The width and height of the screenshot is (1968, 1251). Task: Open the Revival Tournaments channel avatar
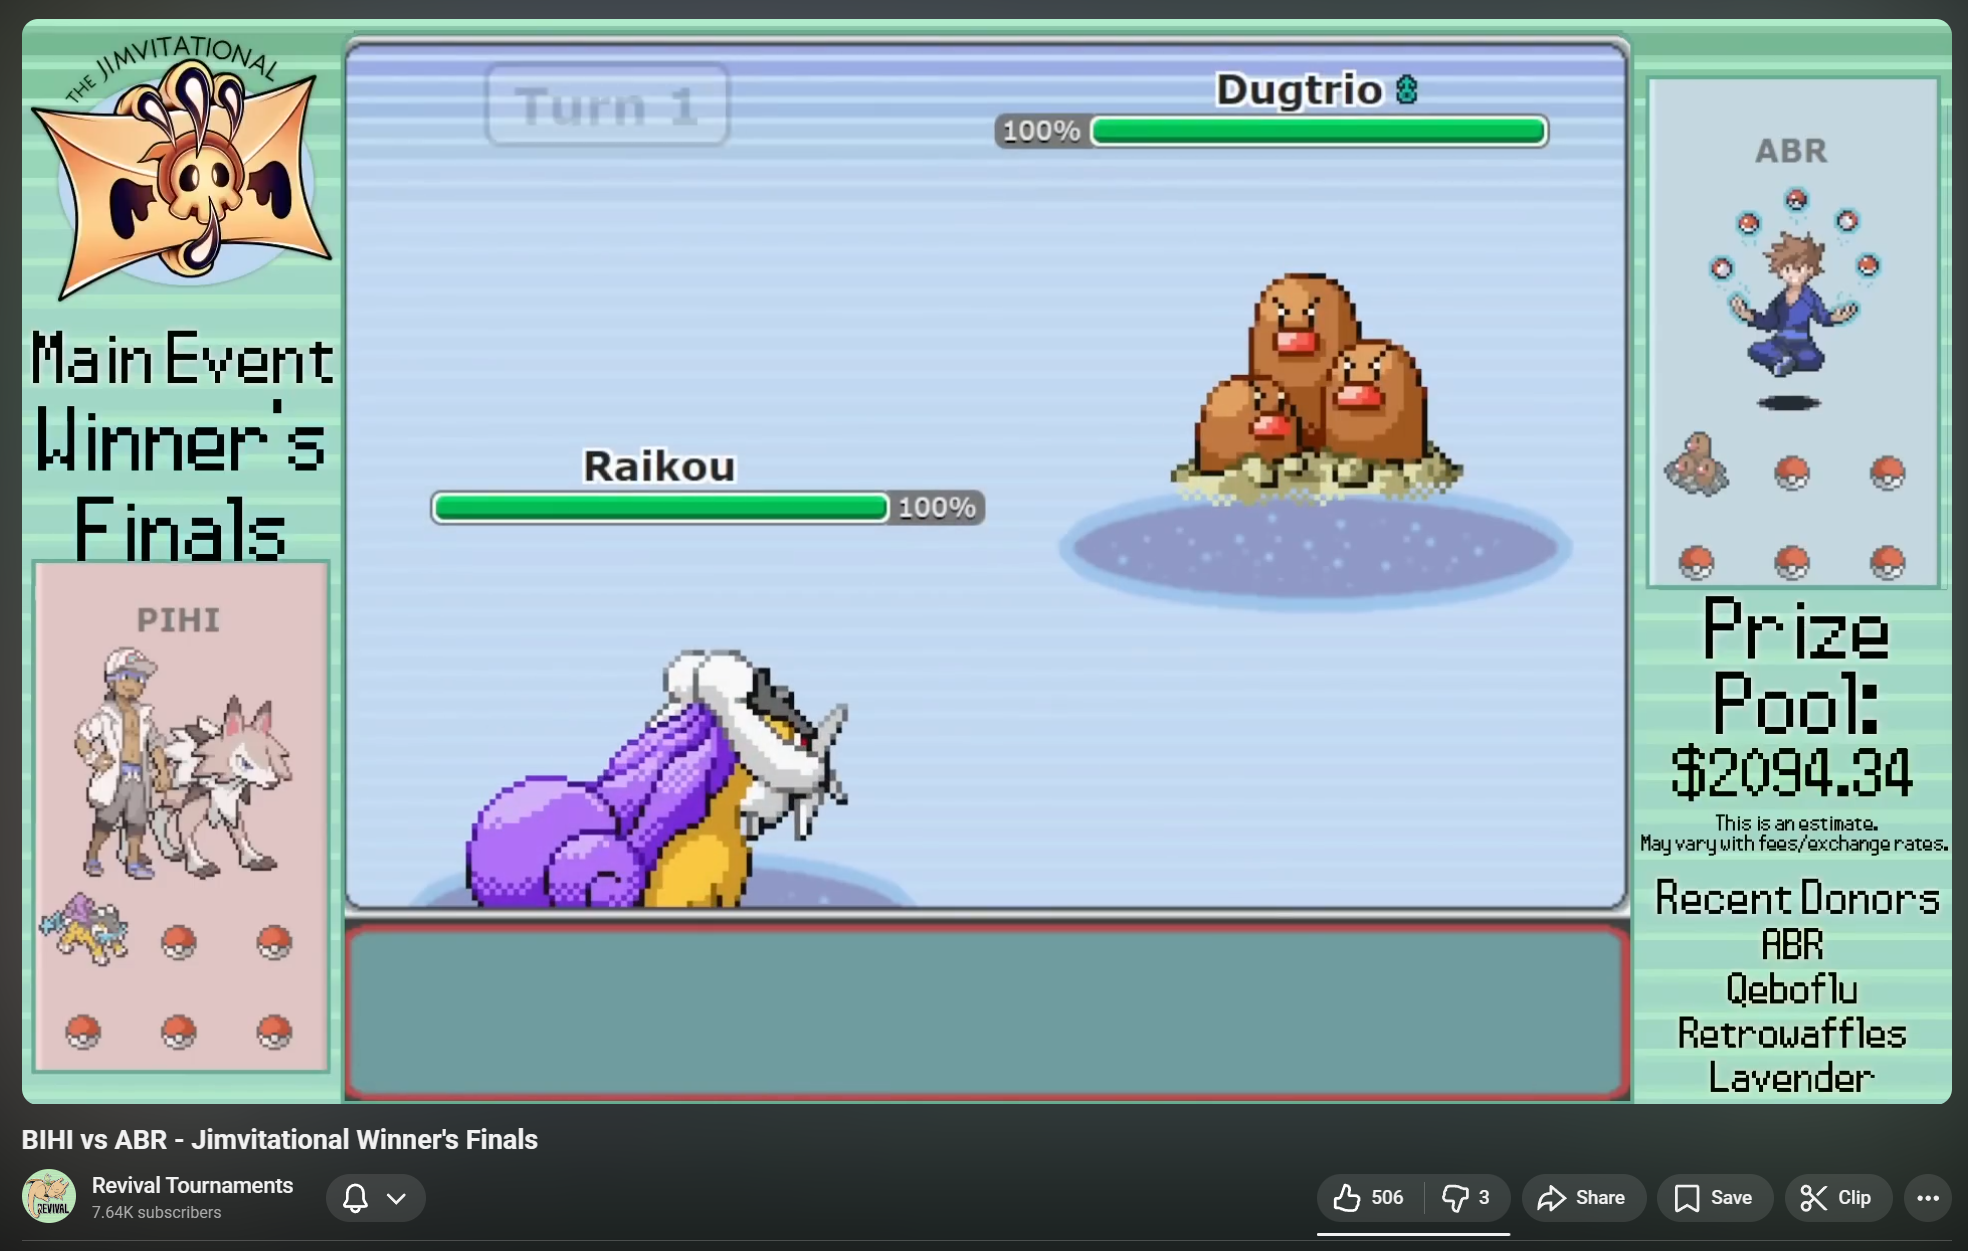[49, 1196]
